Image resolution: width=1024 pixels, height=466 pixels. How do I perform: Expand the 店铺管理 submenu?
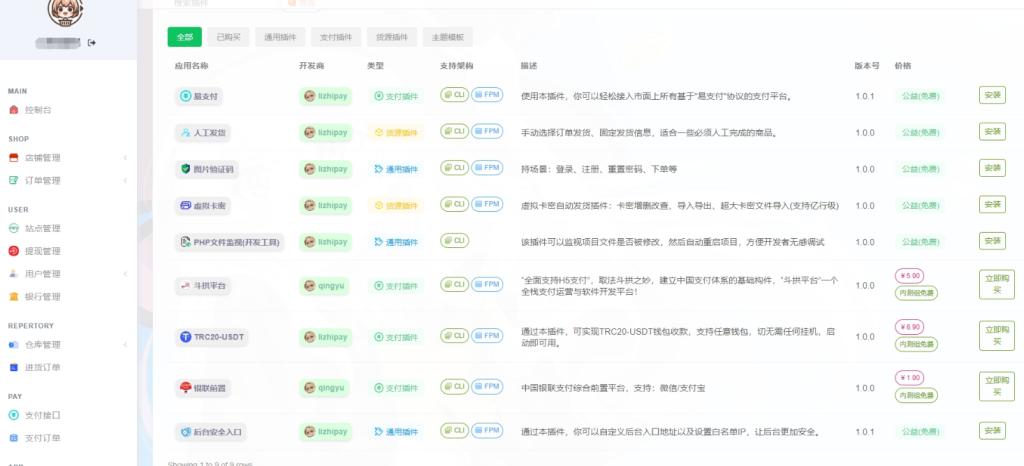pyautogui.click(x=125, y=158)
